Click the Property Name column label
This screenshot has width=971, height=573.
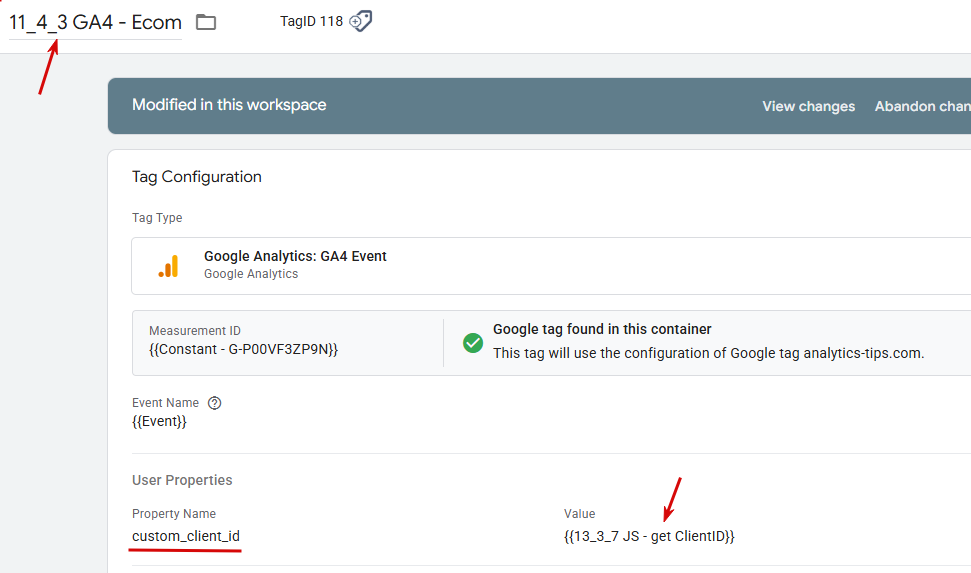click(x=174, y=514)
